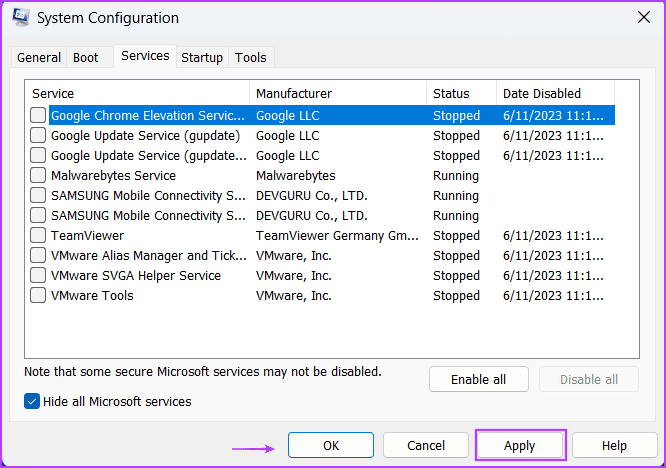Image resolution: width=666 pixels, height=468 pixels.
Task: Click the Enable all button
Action: click(479, 379)
